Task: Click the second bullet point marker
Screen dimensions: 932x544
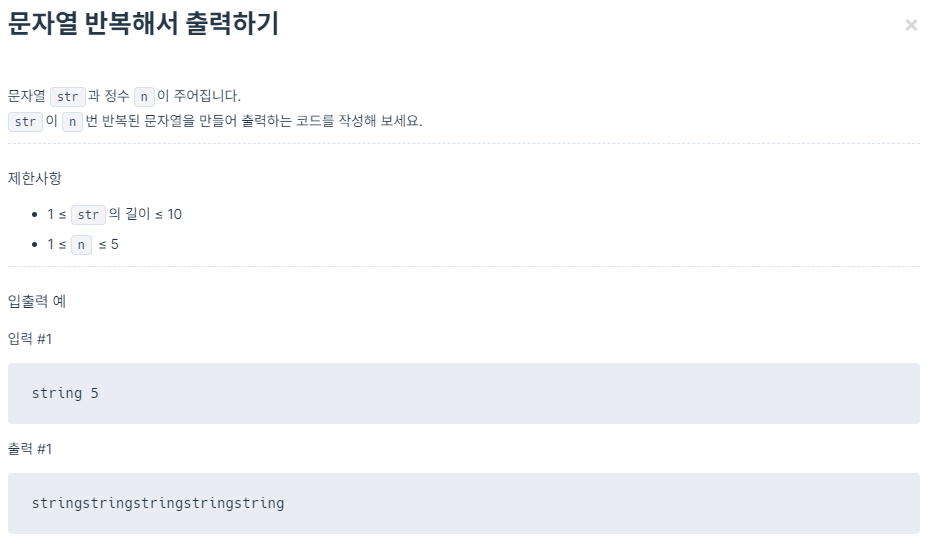Action: click(34, 244)
